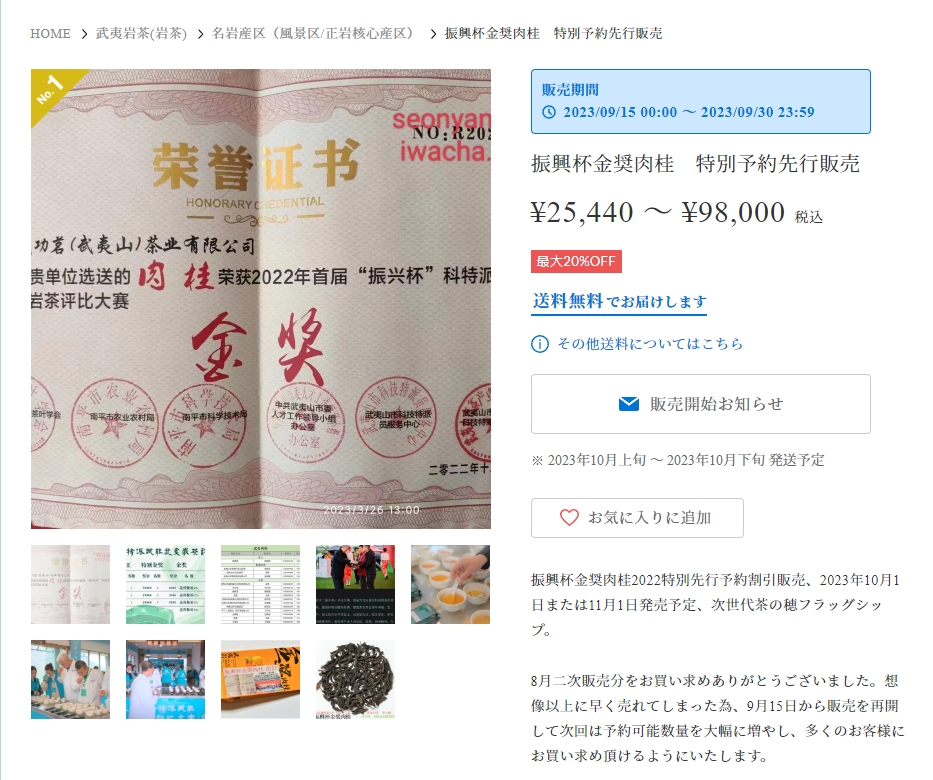Click the お気に入りに追加 button
933x780 pixels.
(637, 518)
